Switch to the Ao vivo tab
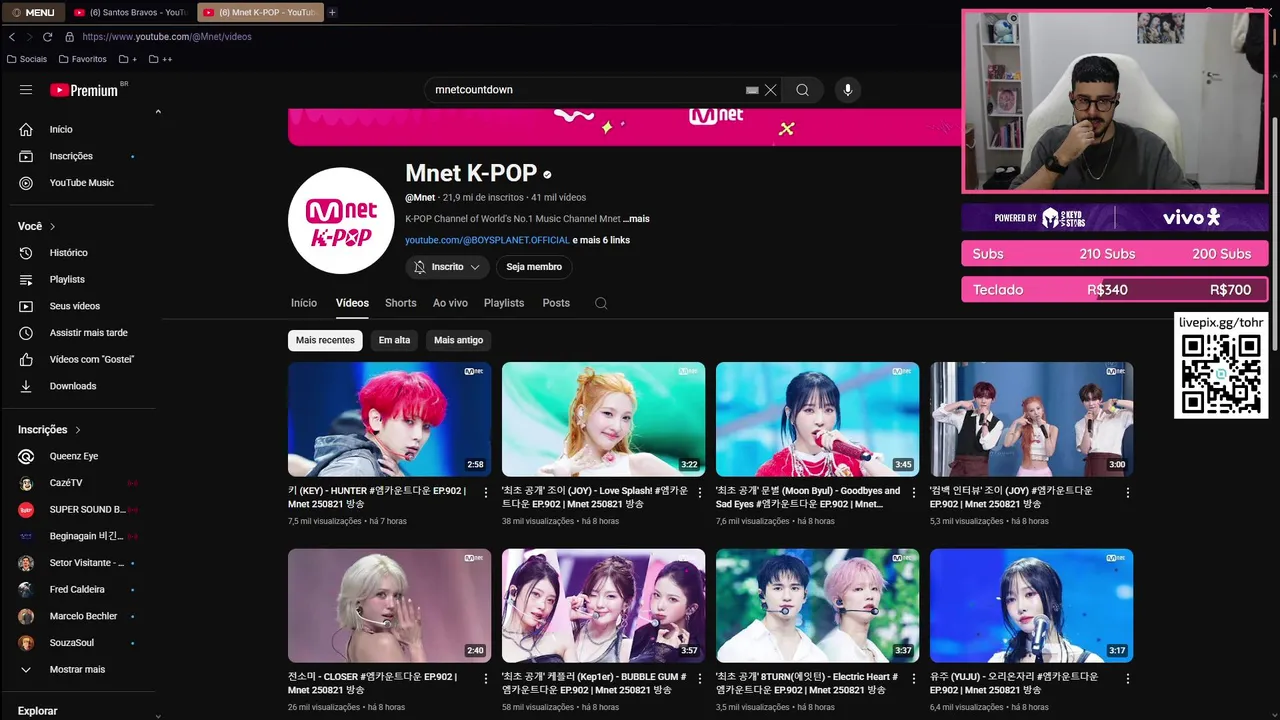 coord(450,303)
